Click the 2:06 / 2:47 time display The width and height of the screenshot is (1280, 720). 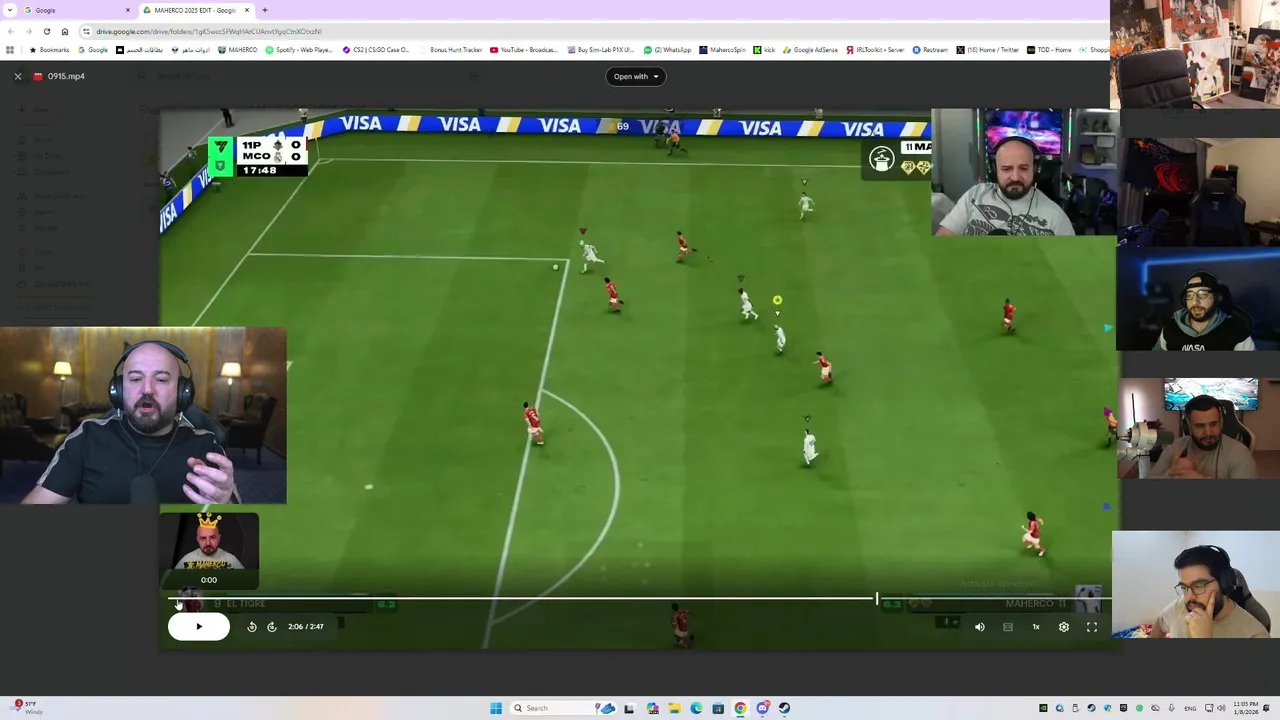pyautogui.click(x=305, y=627)
